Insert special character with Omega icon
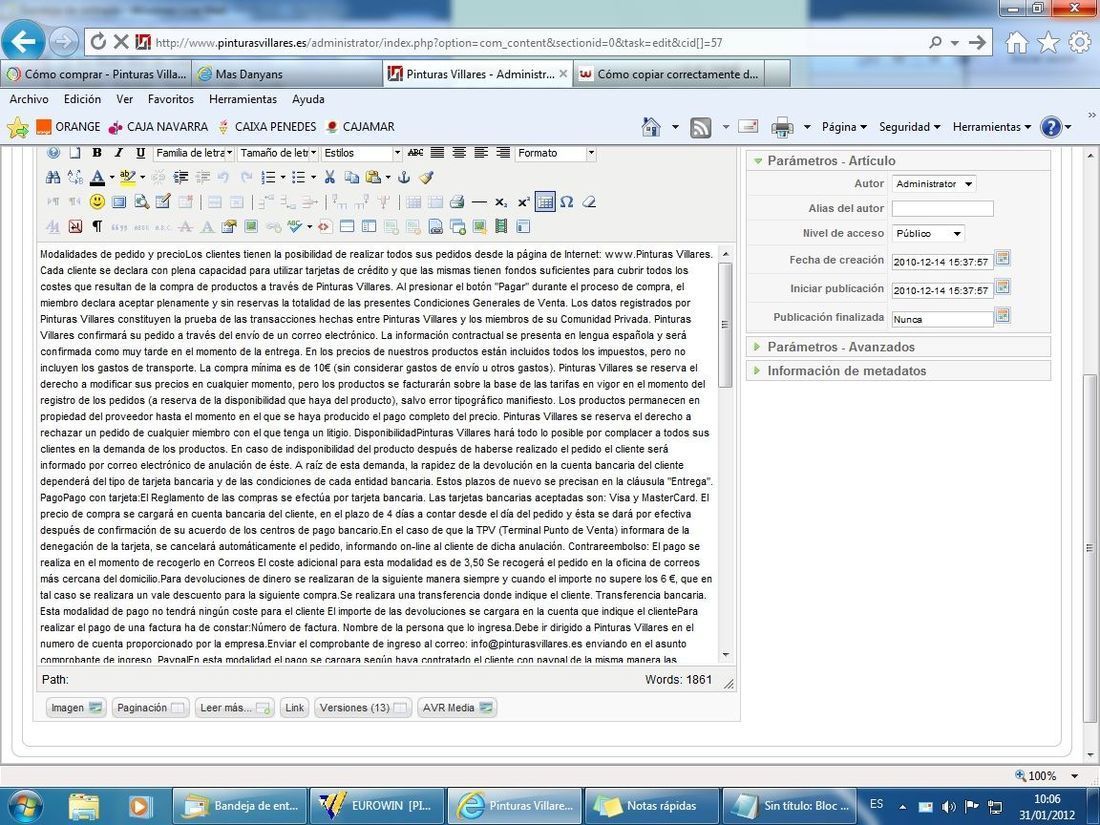Image resolution: width=1100 pixels, height=825 pixels. (567, 202)
